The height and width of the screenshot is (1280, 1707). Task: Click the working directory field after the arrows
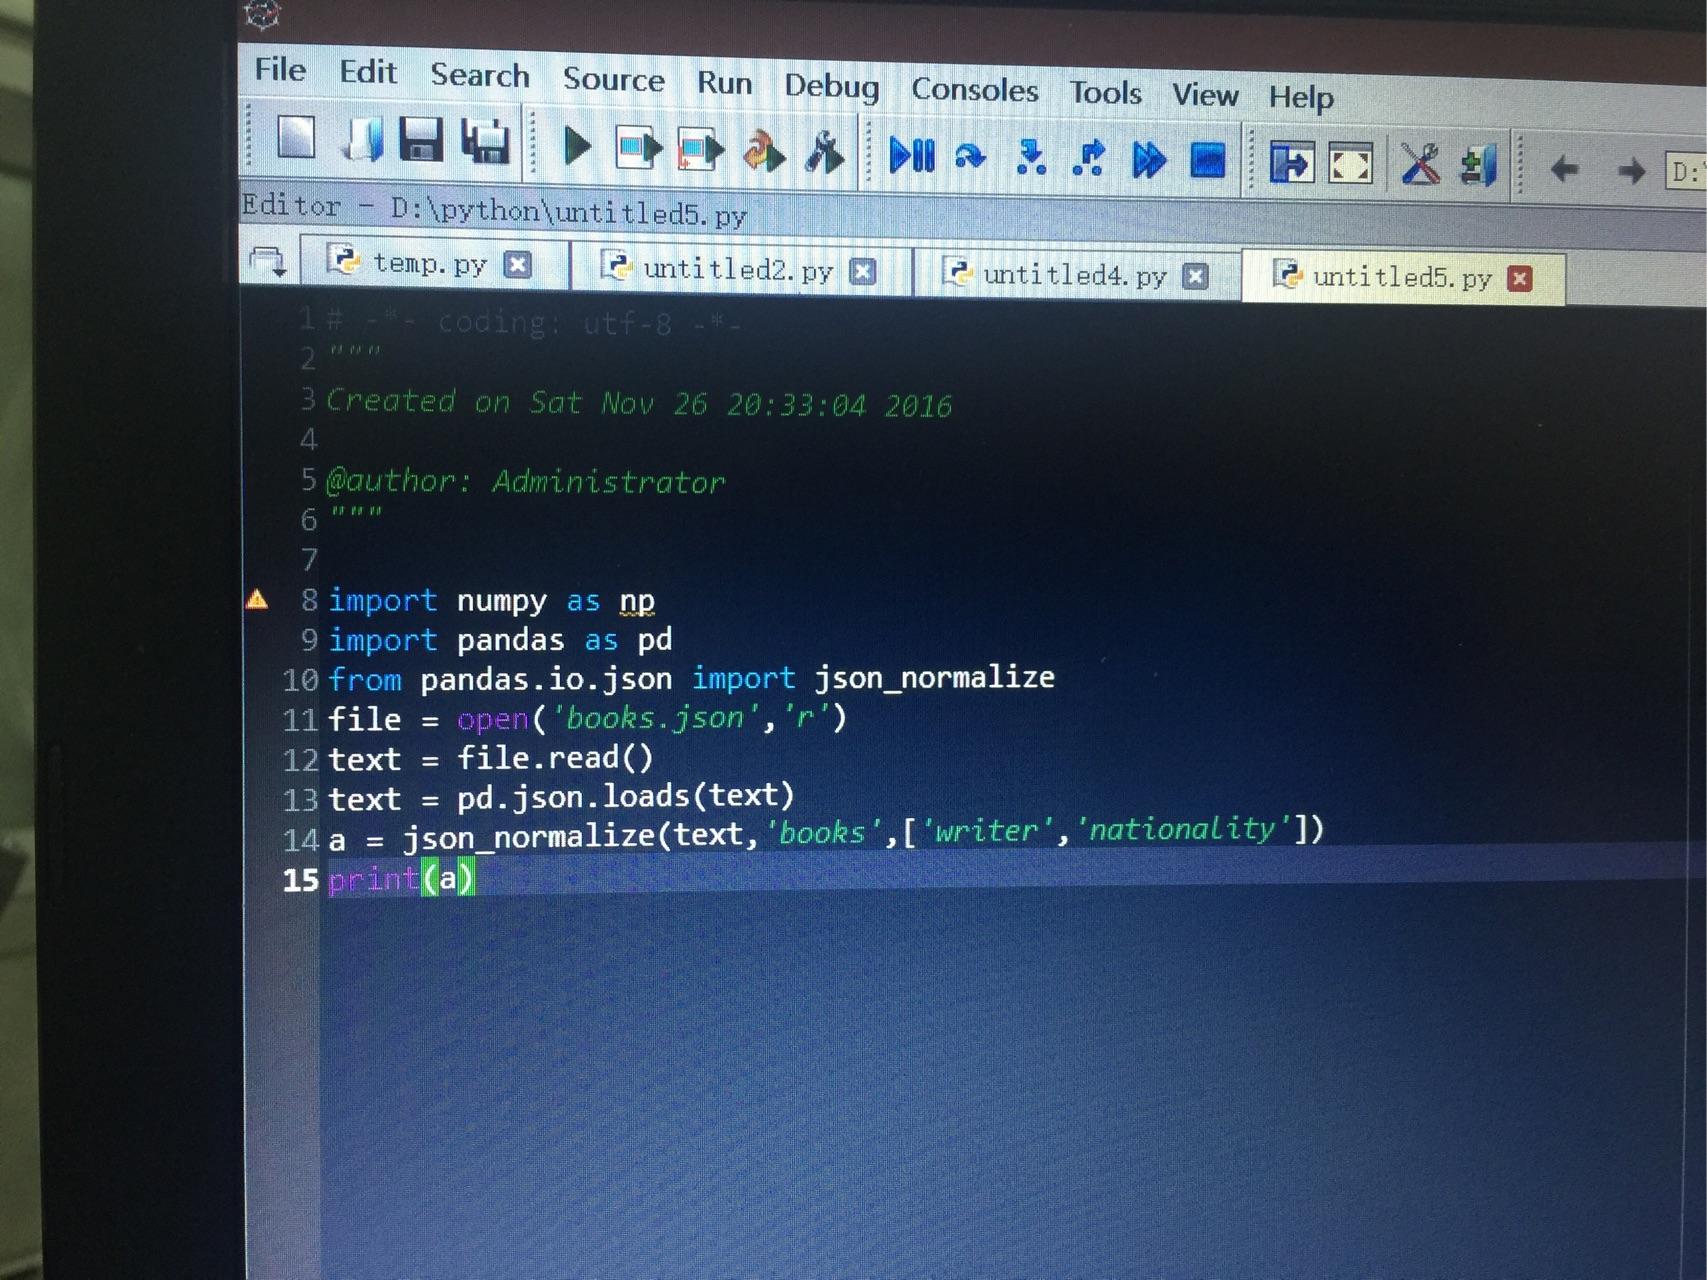point(1685,172)
